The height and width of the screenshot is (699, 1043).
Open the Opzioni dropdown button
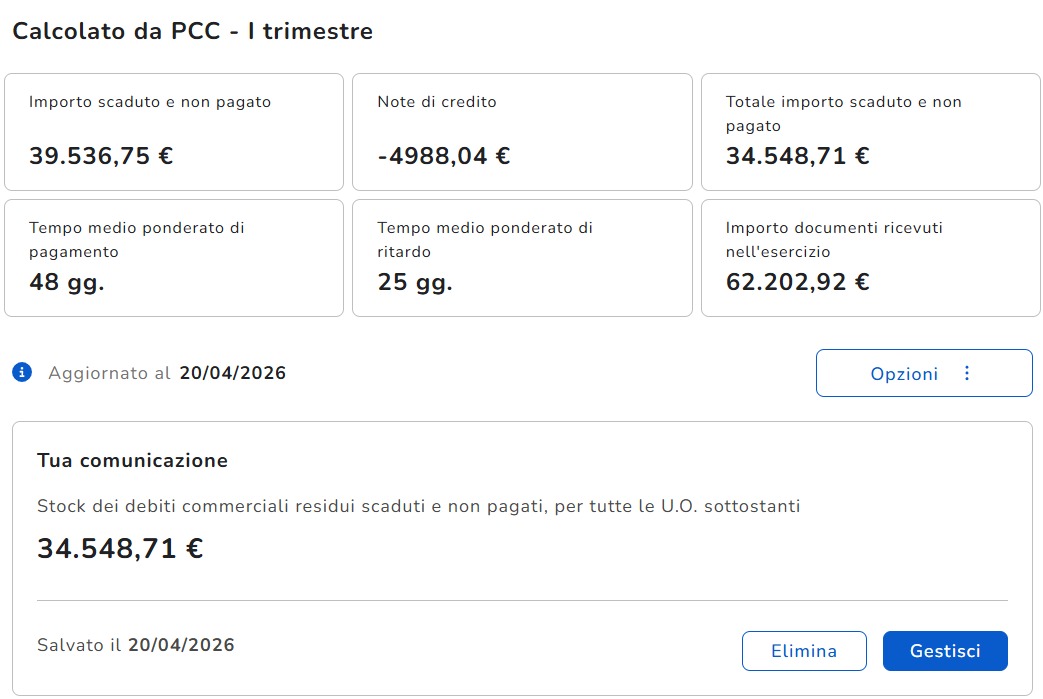tap(924, 373)
